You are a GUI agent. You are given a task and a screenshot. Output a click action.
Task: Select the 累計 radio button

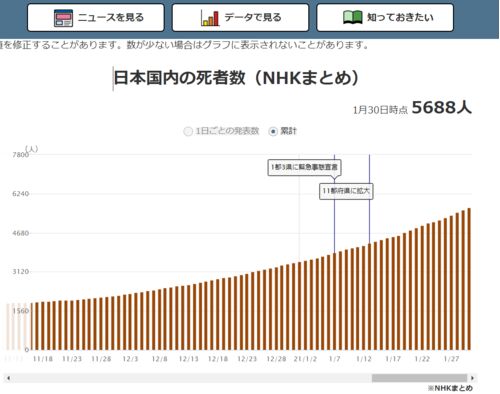[273, 131]
